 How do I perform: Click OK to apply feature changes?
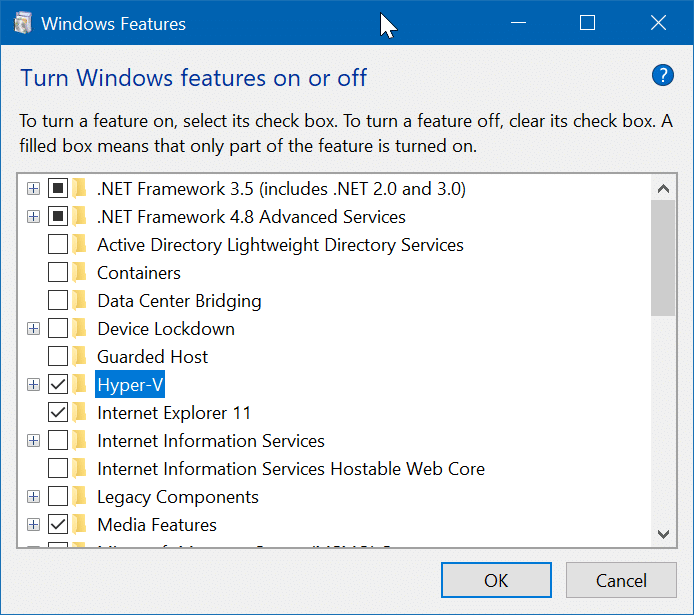tap(496, 580)
